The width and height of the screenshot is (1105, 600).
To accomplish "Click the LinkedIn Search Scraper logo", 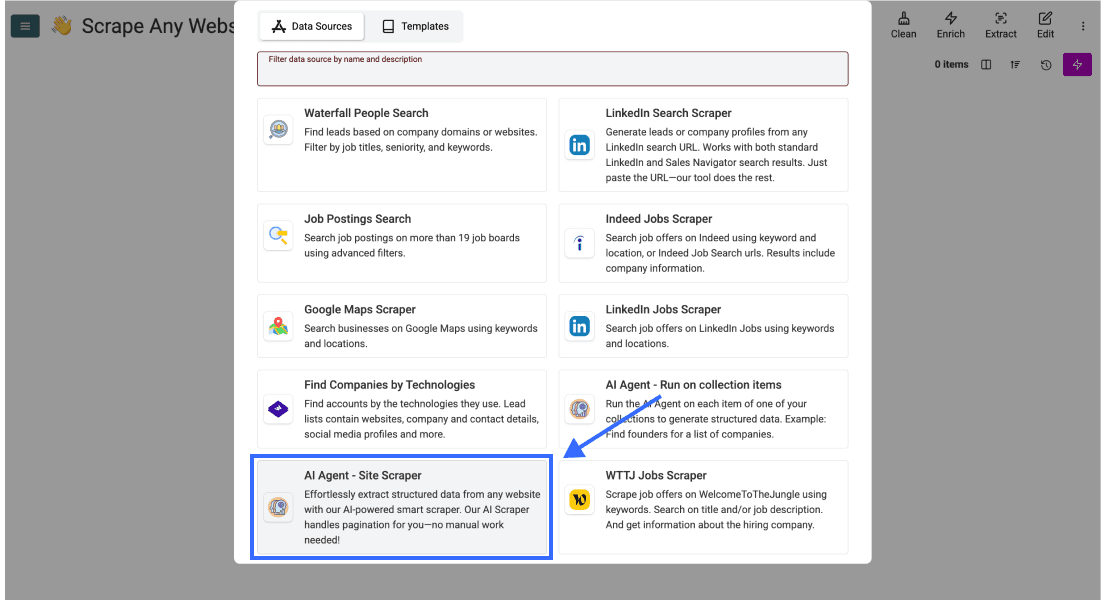I will tap(579, 145).
